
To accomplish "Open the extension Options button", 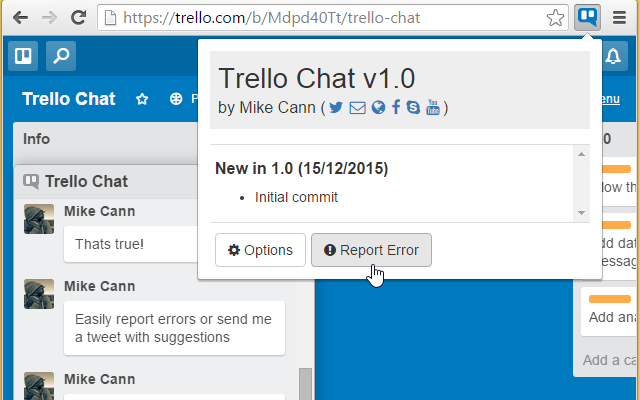I will pyautogui.click(x=260, y=250).
